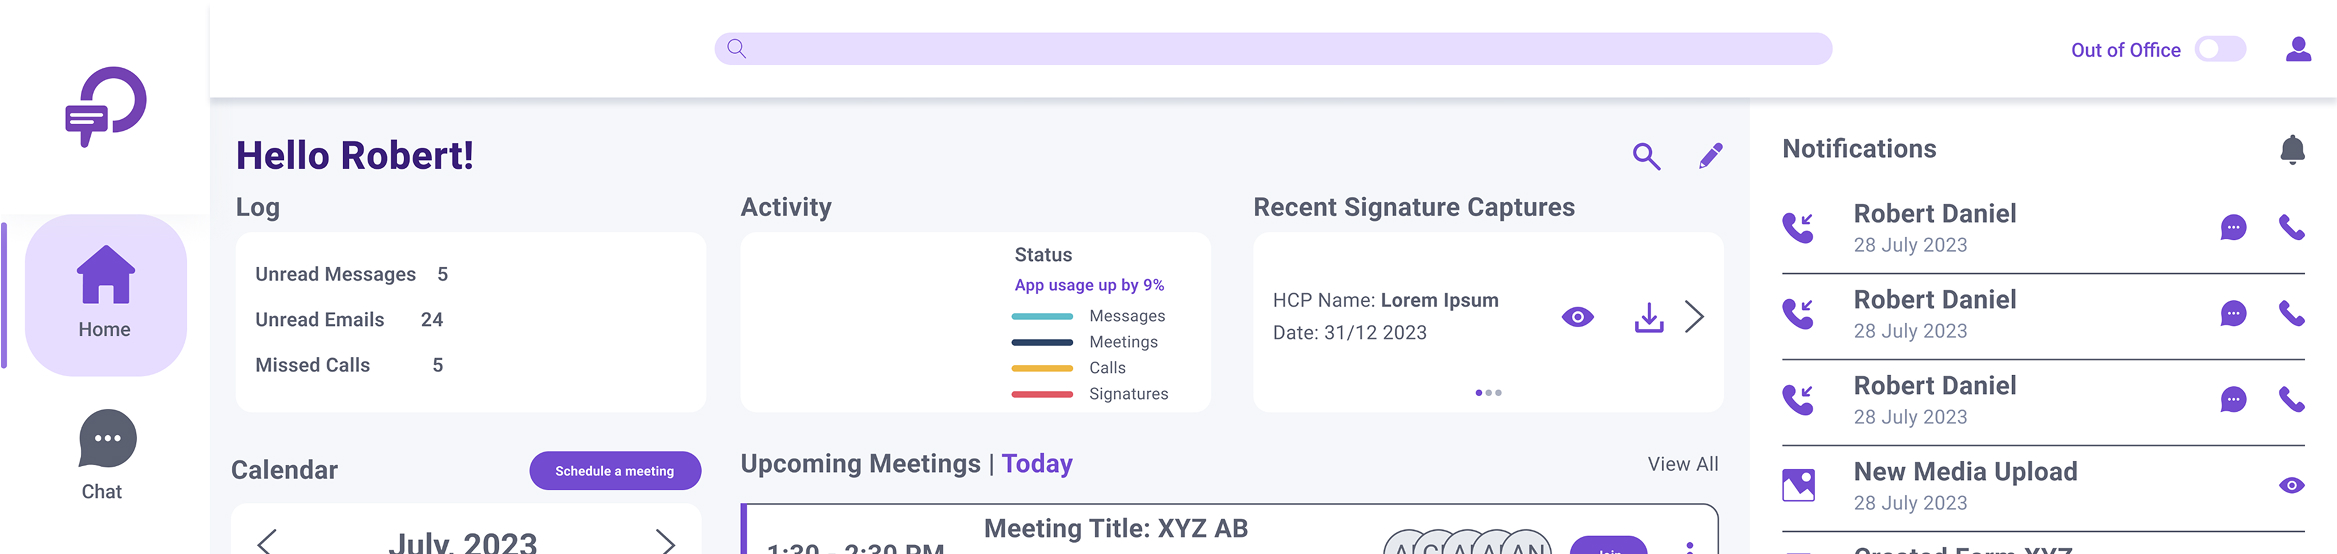Click the Schedule a meeting button
Viewport: 2337px width, 554px height.
click(x=615, y=471)
